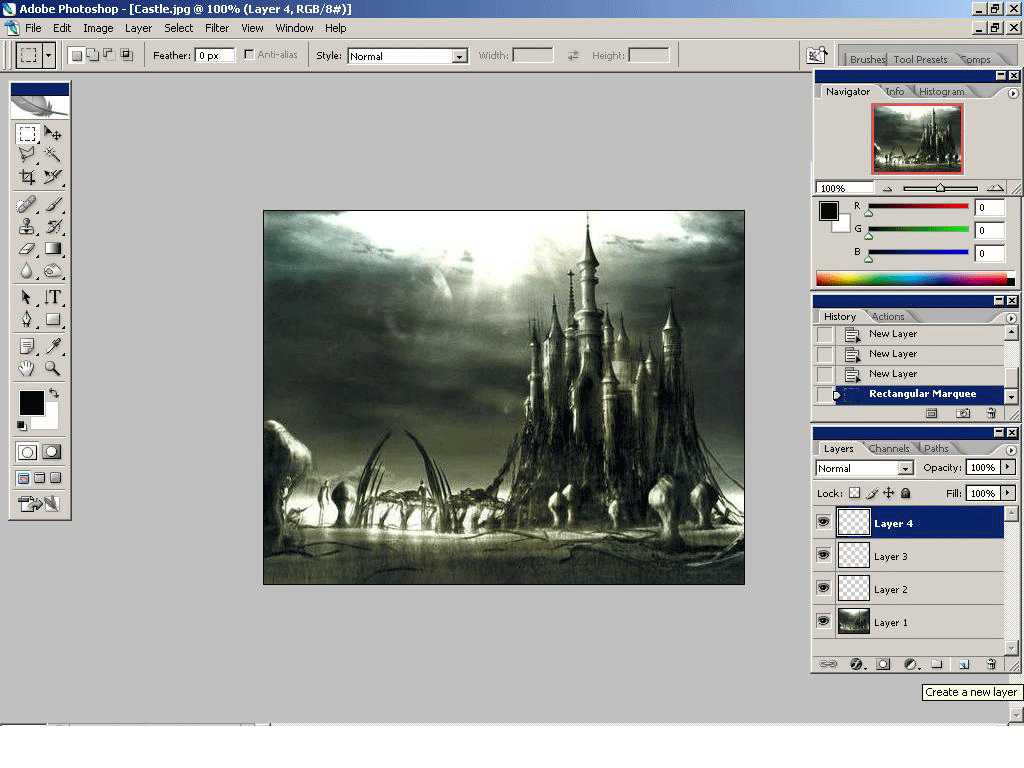Image resolution: width=1024 pixels, height=768 pixels.
Task: Select the Rectangle shape tool
Action: pos(52,319)
